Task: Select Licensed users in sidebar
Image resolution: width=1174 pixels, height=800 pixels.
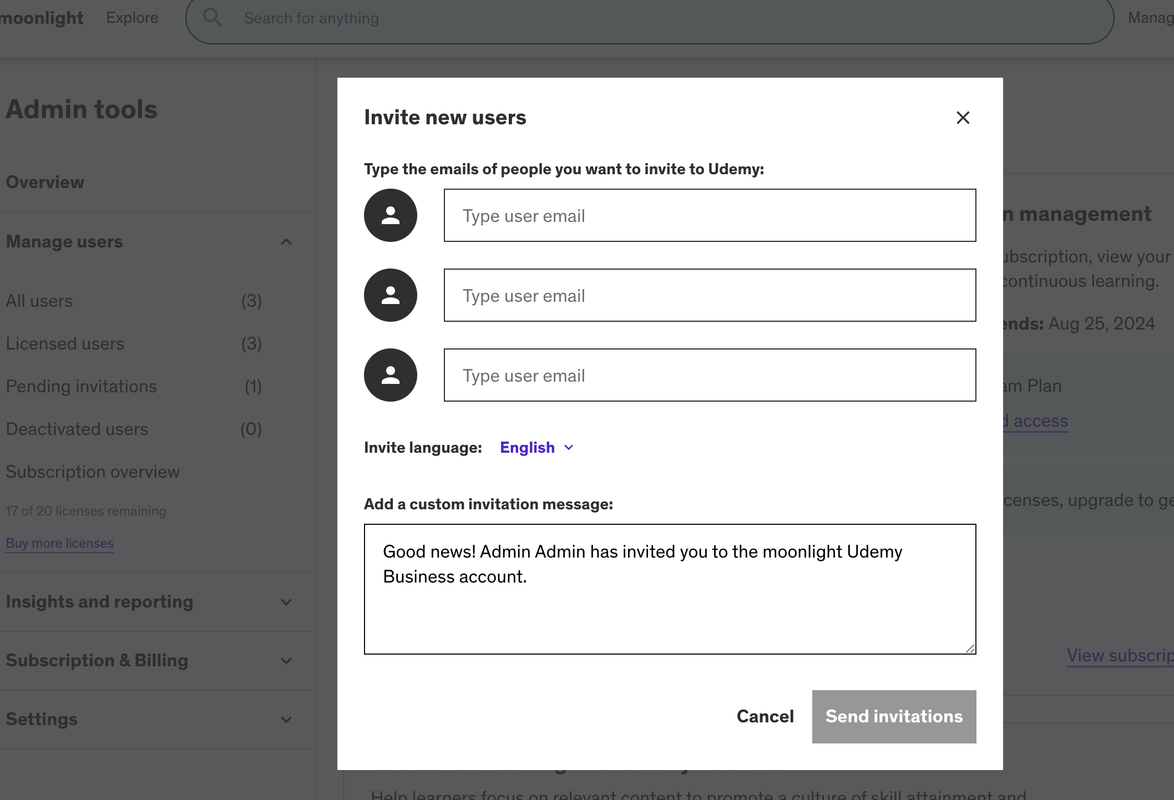Action: [134, 344]
